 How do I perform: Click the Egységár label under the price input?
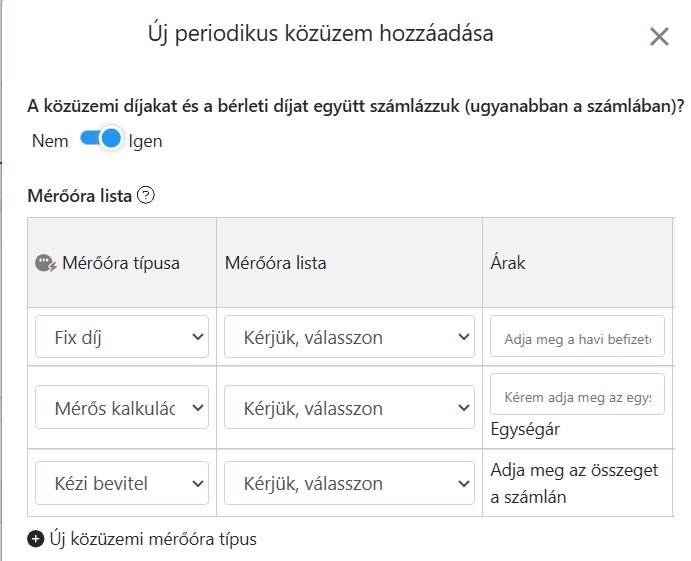[525, 429]
